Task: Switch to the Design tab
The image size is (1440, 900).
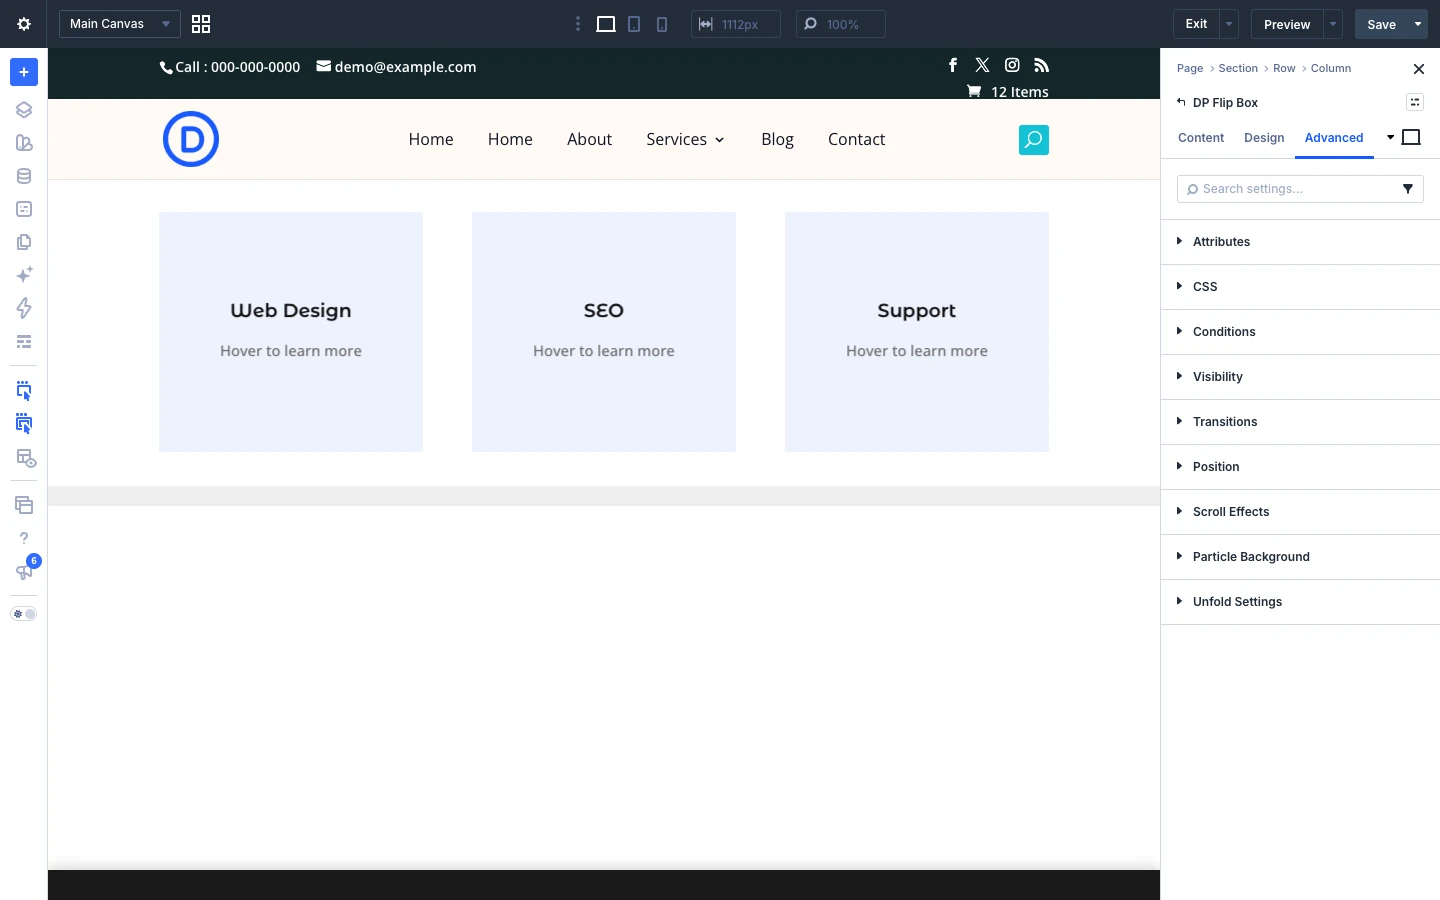Action: tap(1264, 138)
